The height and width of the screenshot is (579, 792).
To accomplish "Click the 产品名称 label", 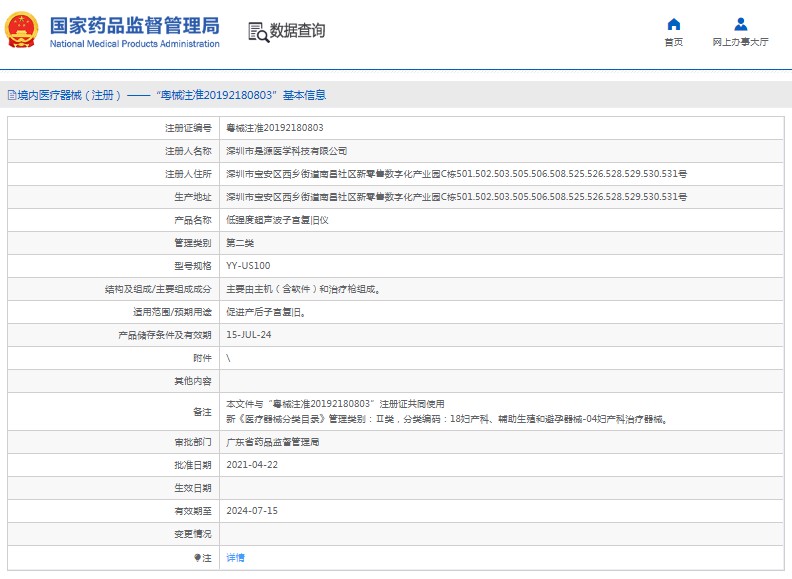I will point(192,220).
